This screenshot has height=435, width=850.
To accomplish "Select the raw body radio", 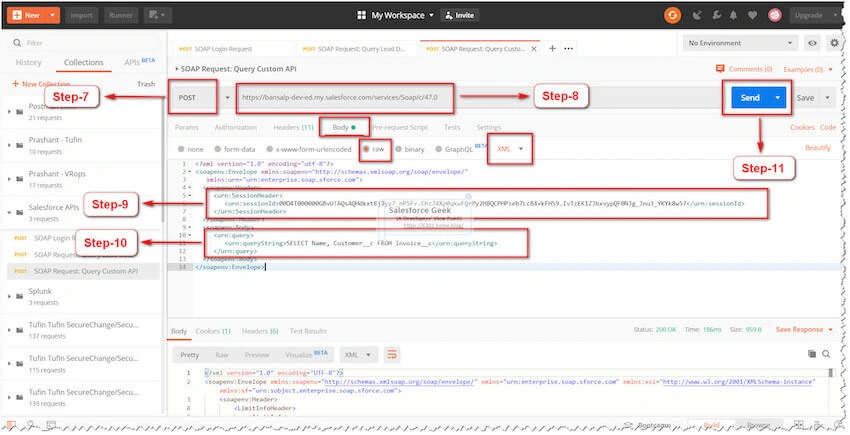I will point(366,149).
